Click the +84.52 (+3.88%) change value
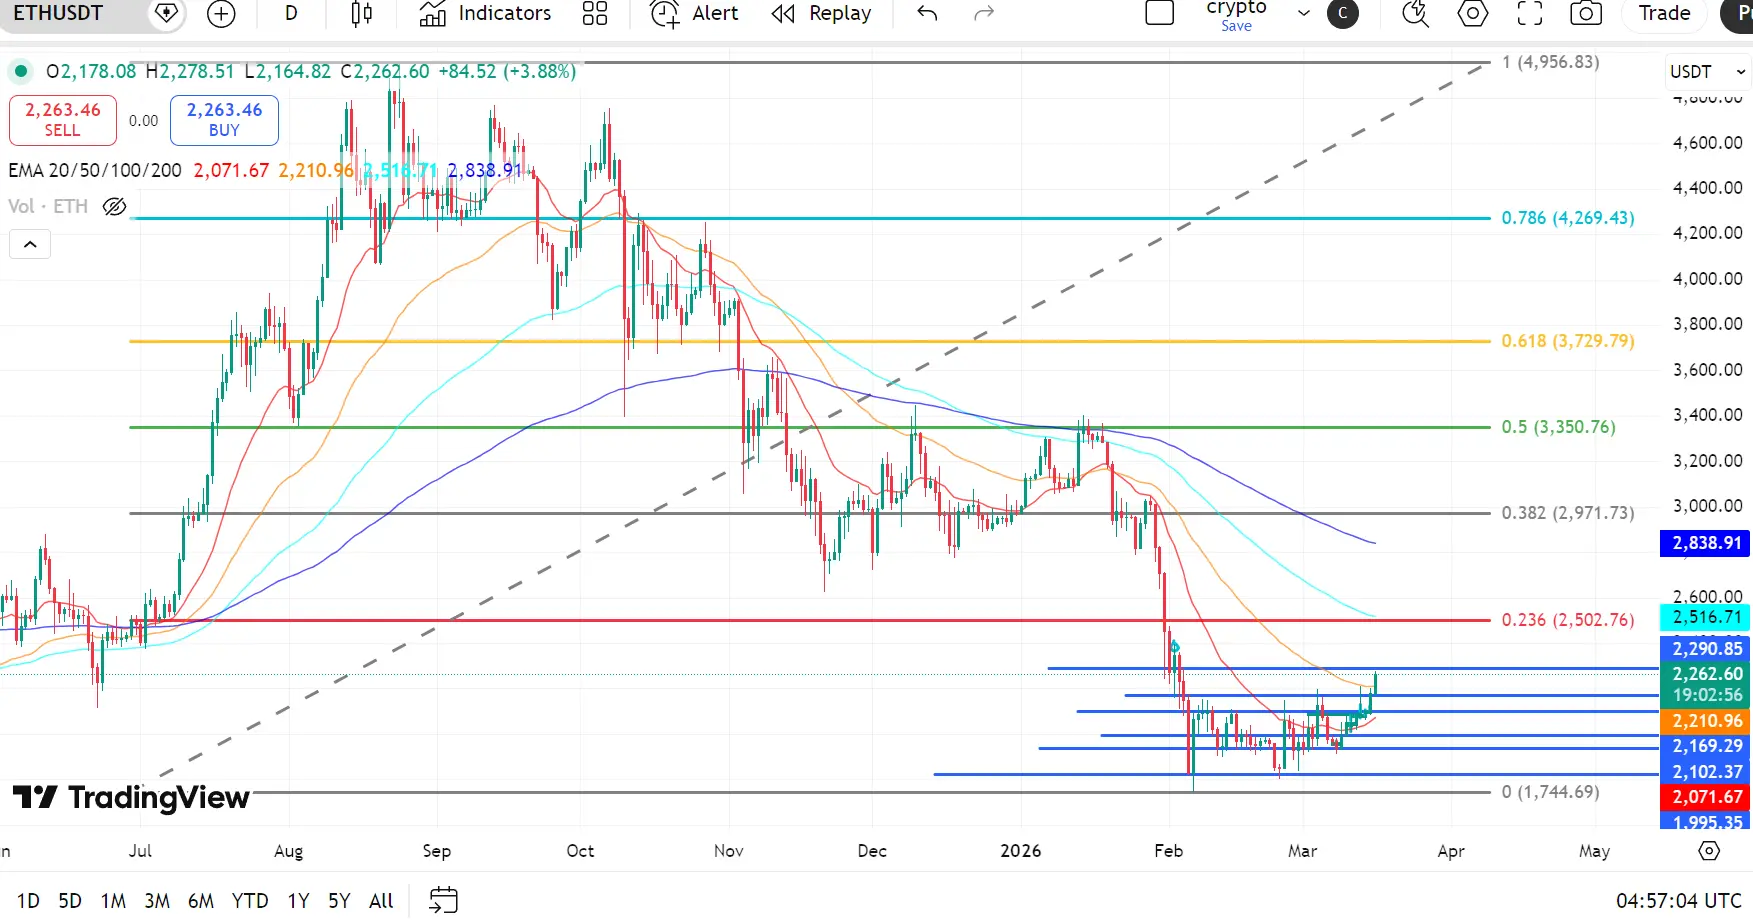 click(507, 72)
